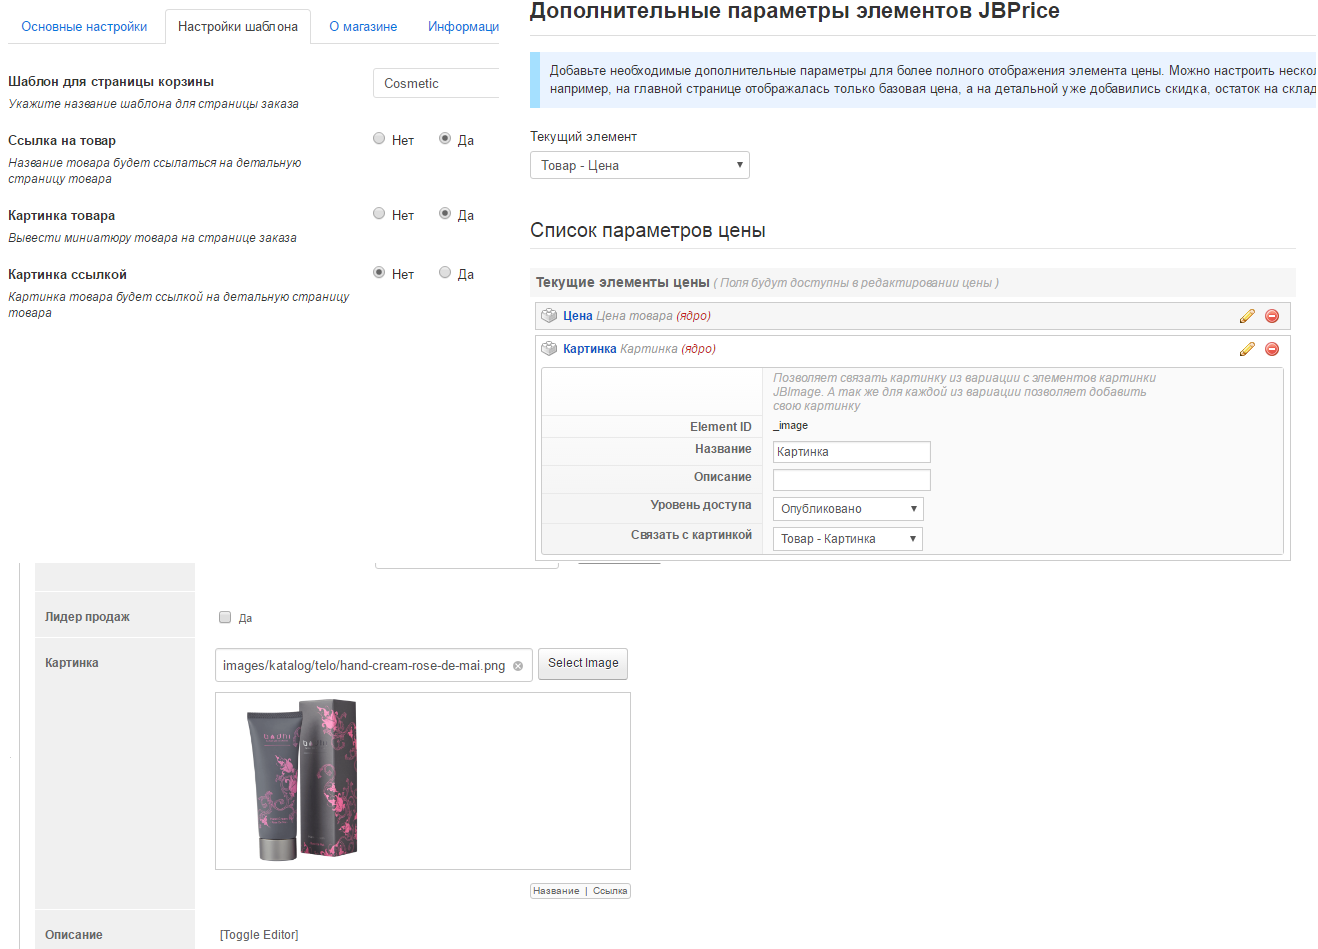
Task: Choose Нет for Картинка товара
Action: pos(379,214)
